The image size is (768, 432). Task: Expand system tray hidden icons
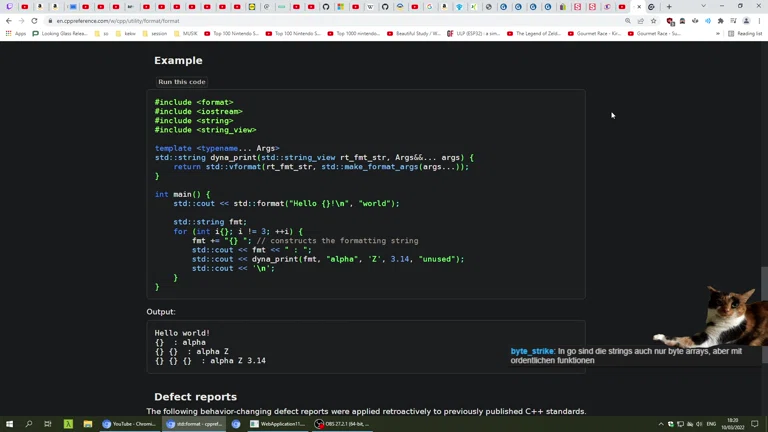[661, 424]
